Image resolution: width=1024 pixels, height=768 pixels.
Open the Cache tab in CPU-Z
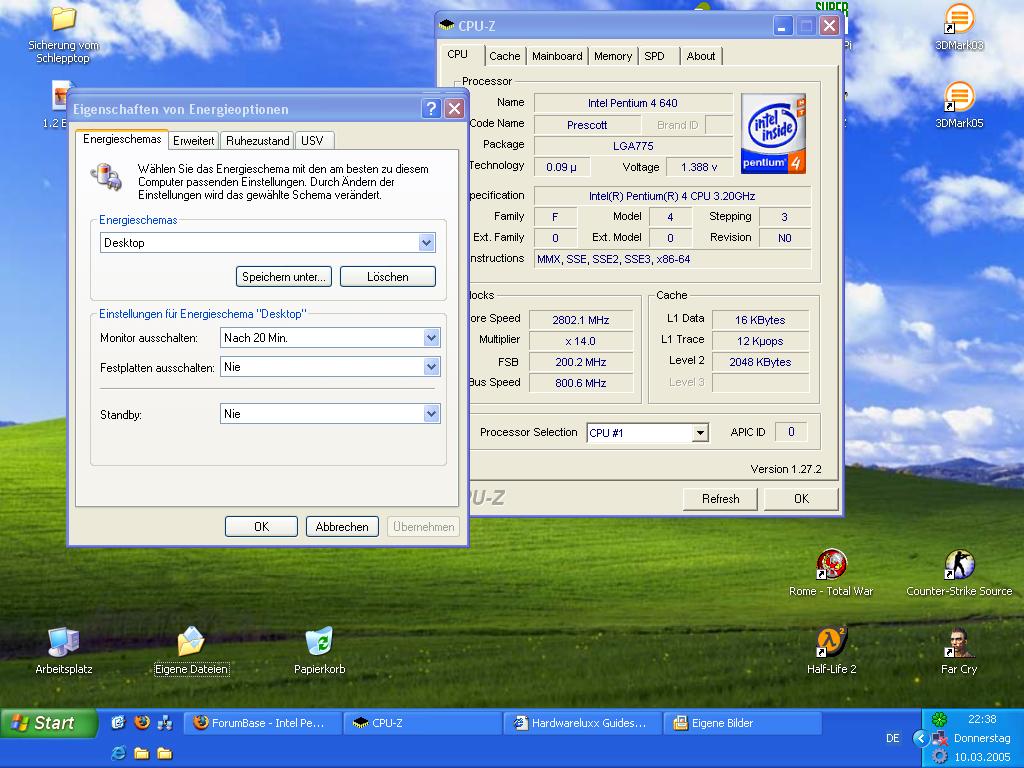(x=505, y=56)
